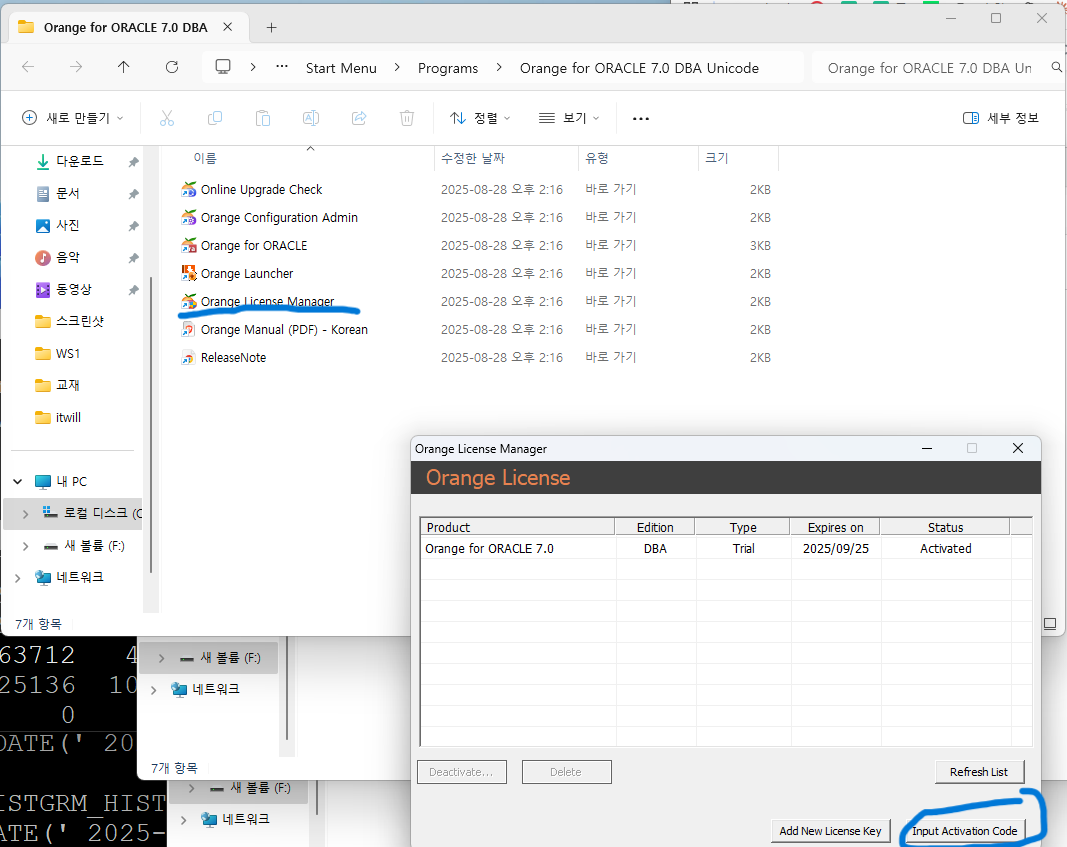The image size is (1067, 847).
Task: Click the Explorer search box
Action: point(930,68)
